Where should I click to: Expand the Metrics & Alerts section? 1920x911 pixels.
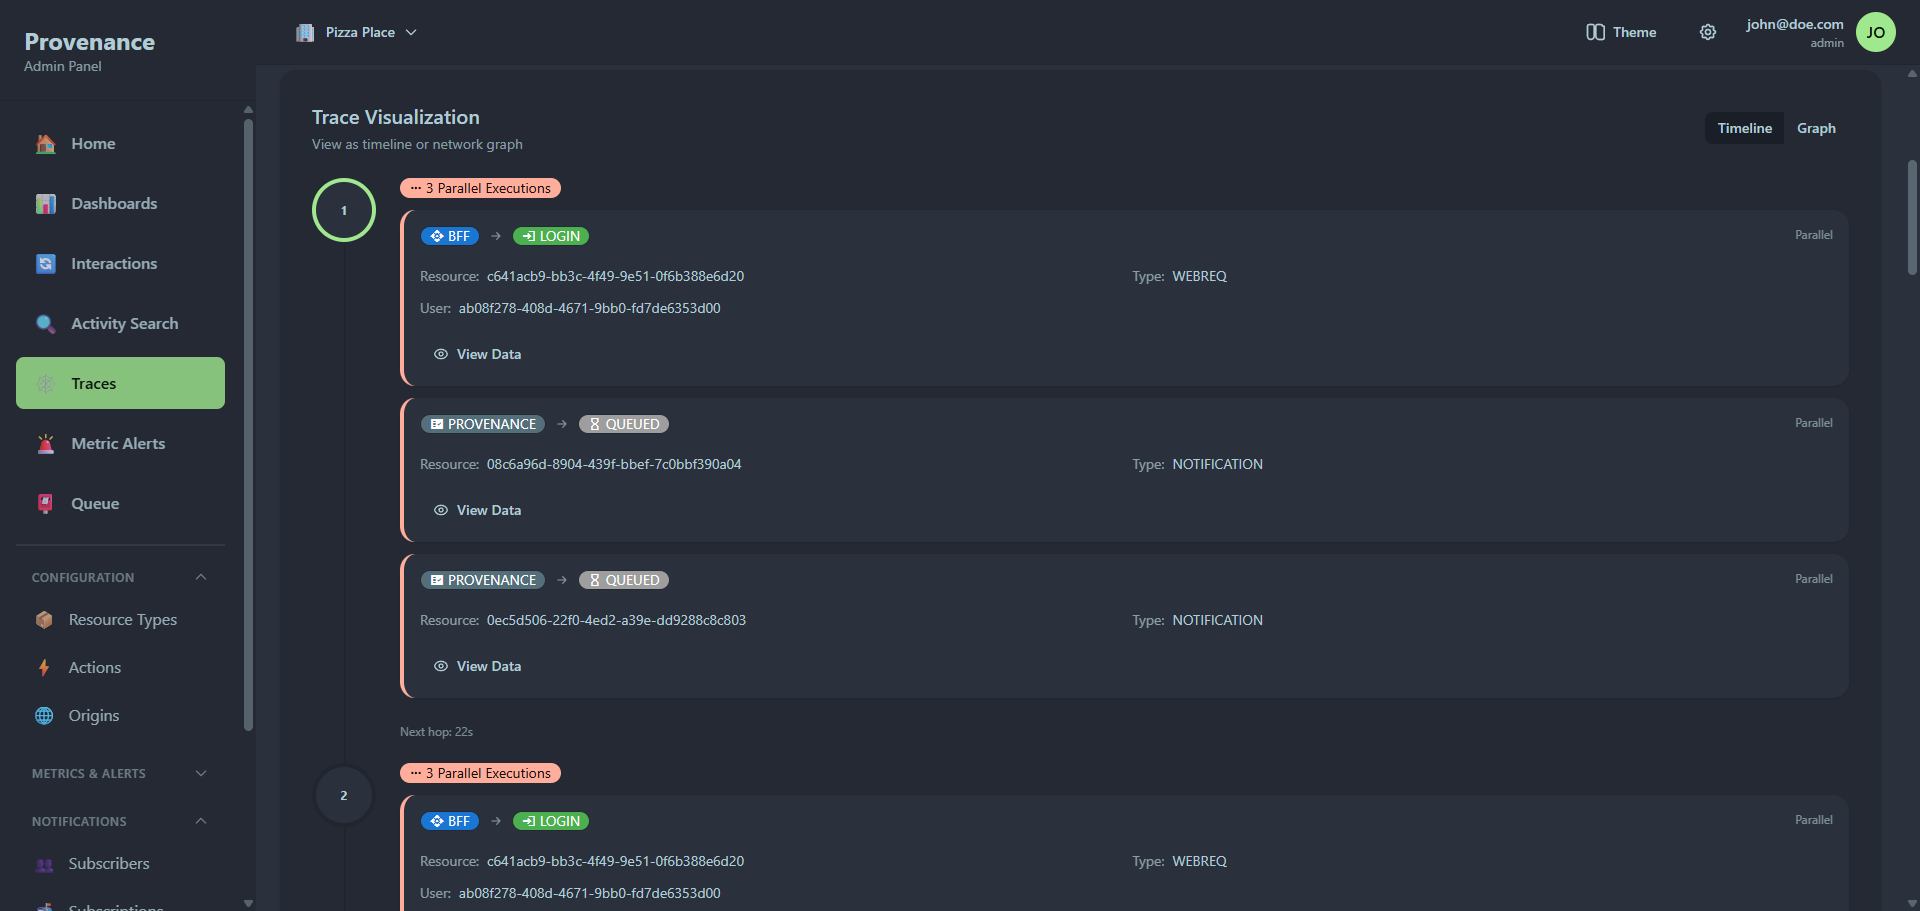201,773
